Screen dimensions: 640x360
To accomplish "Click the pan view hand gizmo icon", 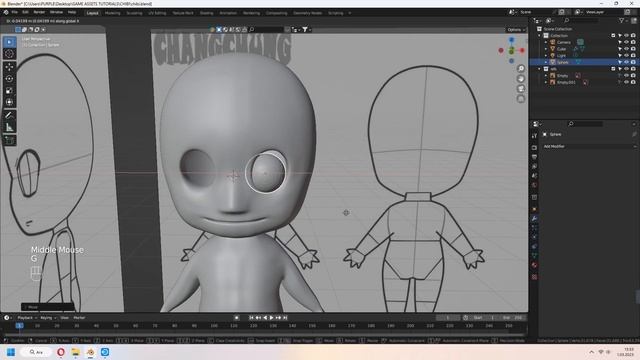I will pos(521,78).
